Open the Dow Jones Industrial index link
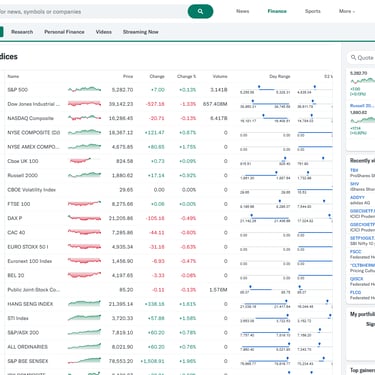The width and height of the screenshot is (375, 375). pyautogui.click(x=34, y=104)
